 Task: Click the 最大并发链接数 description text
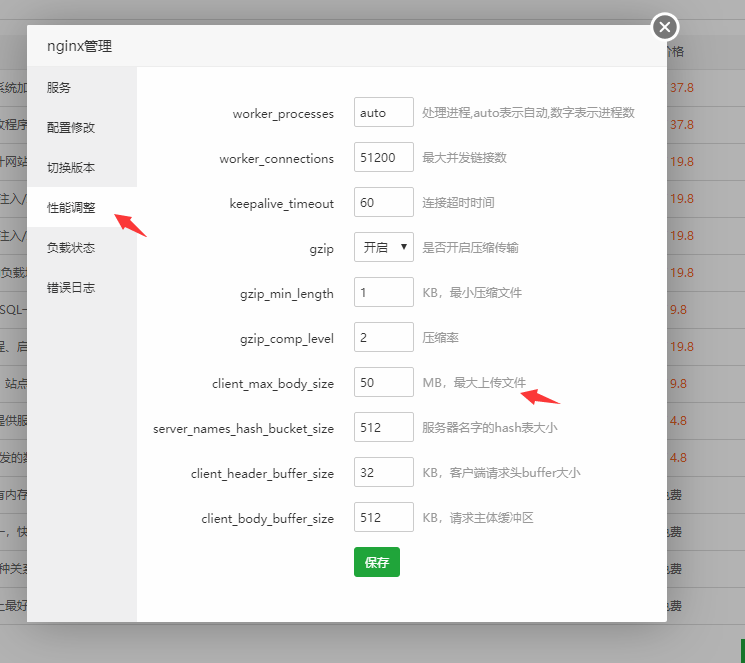[x=464, y=158]
